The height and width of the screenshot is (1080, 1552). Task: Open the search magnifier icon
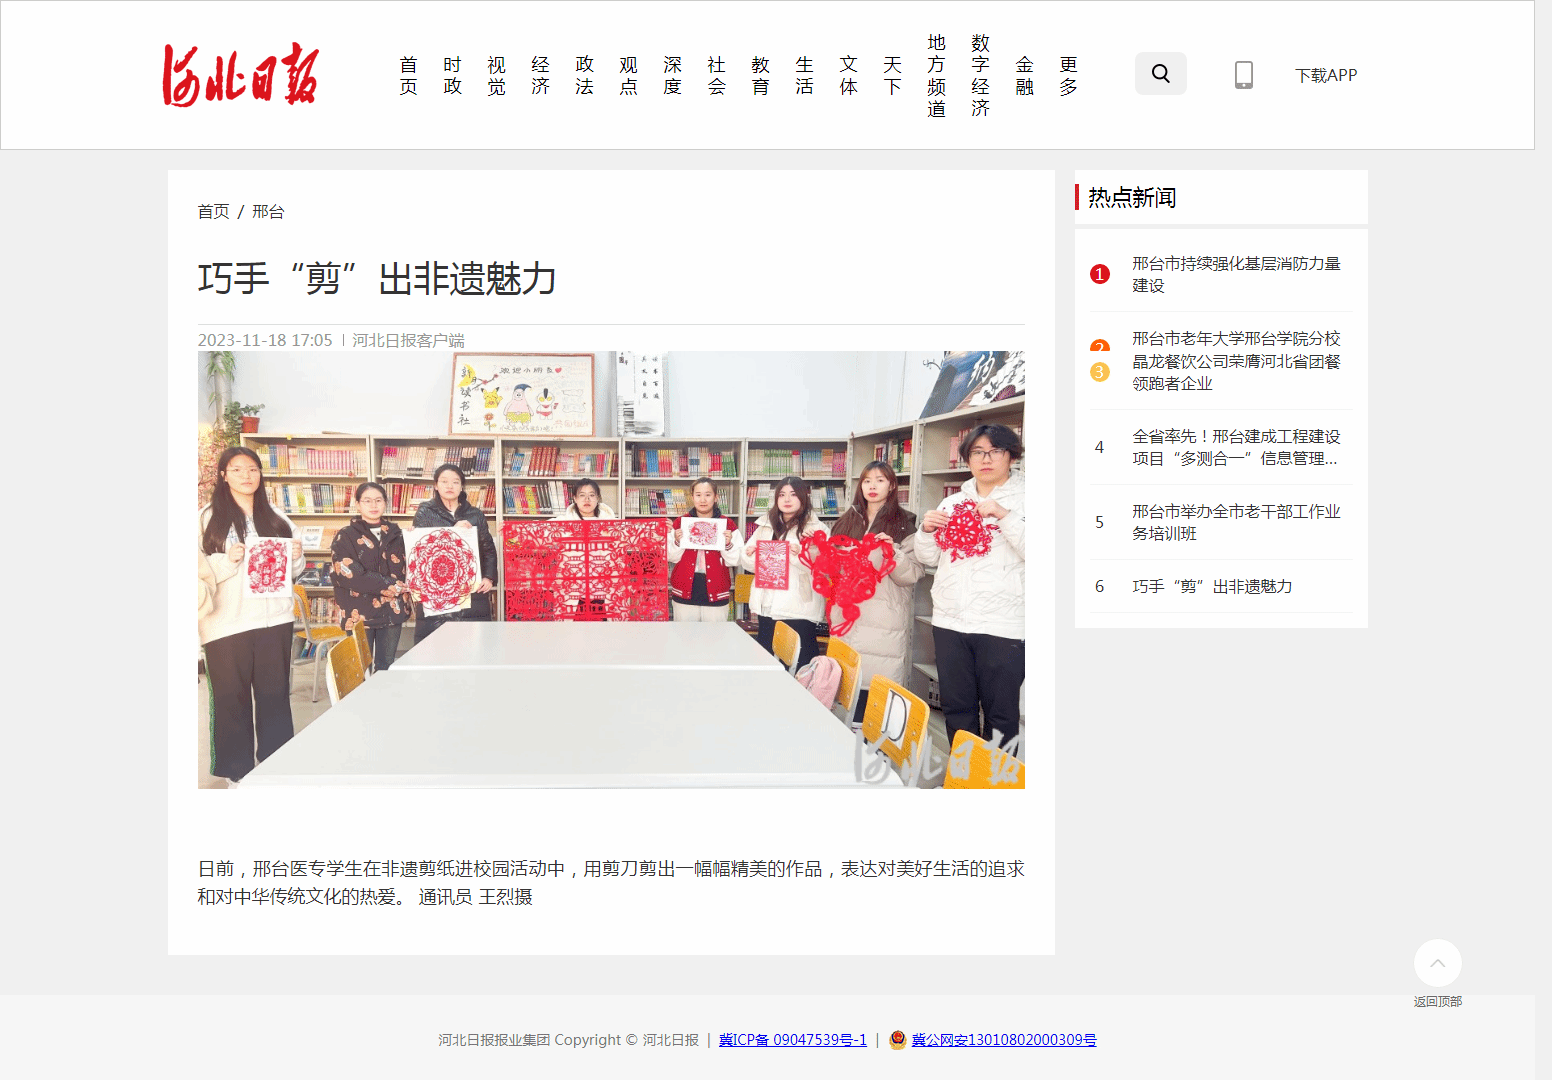[x=1160, y=74]
